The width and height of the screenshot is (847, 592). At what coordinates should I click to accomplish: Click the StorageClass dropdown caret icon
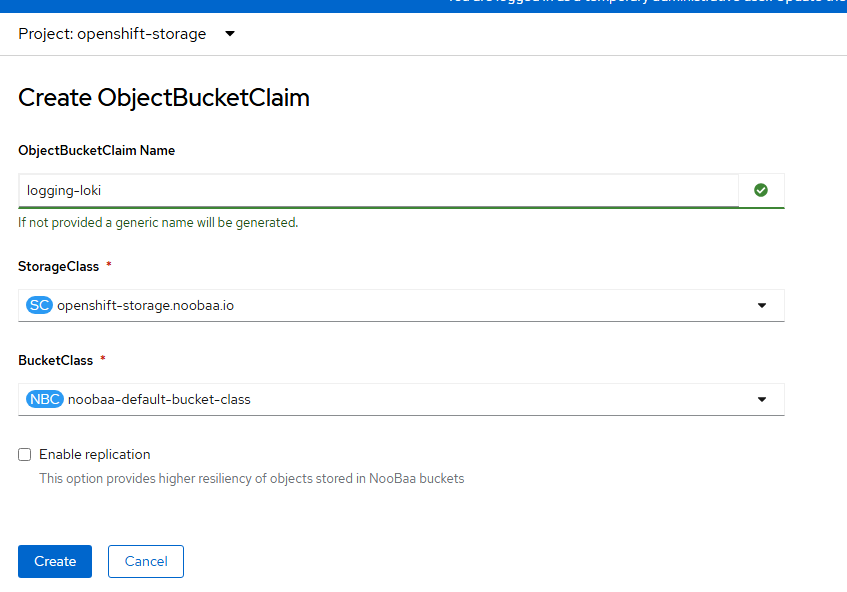[x=763, y=305]
